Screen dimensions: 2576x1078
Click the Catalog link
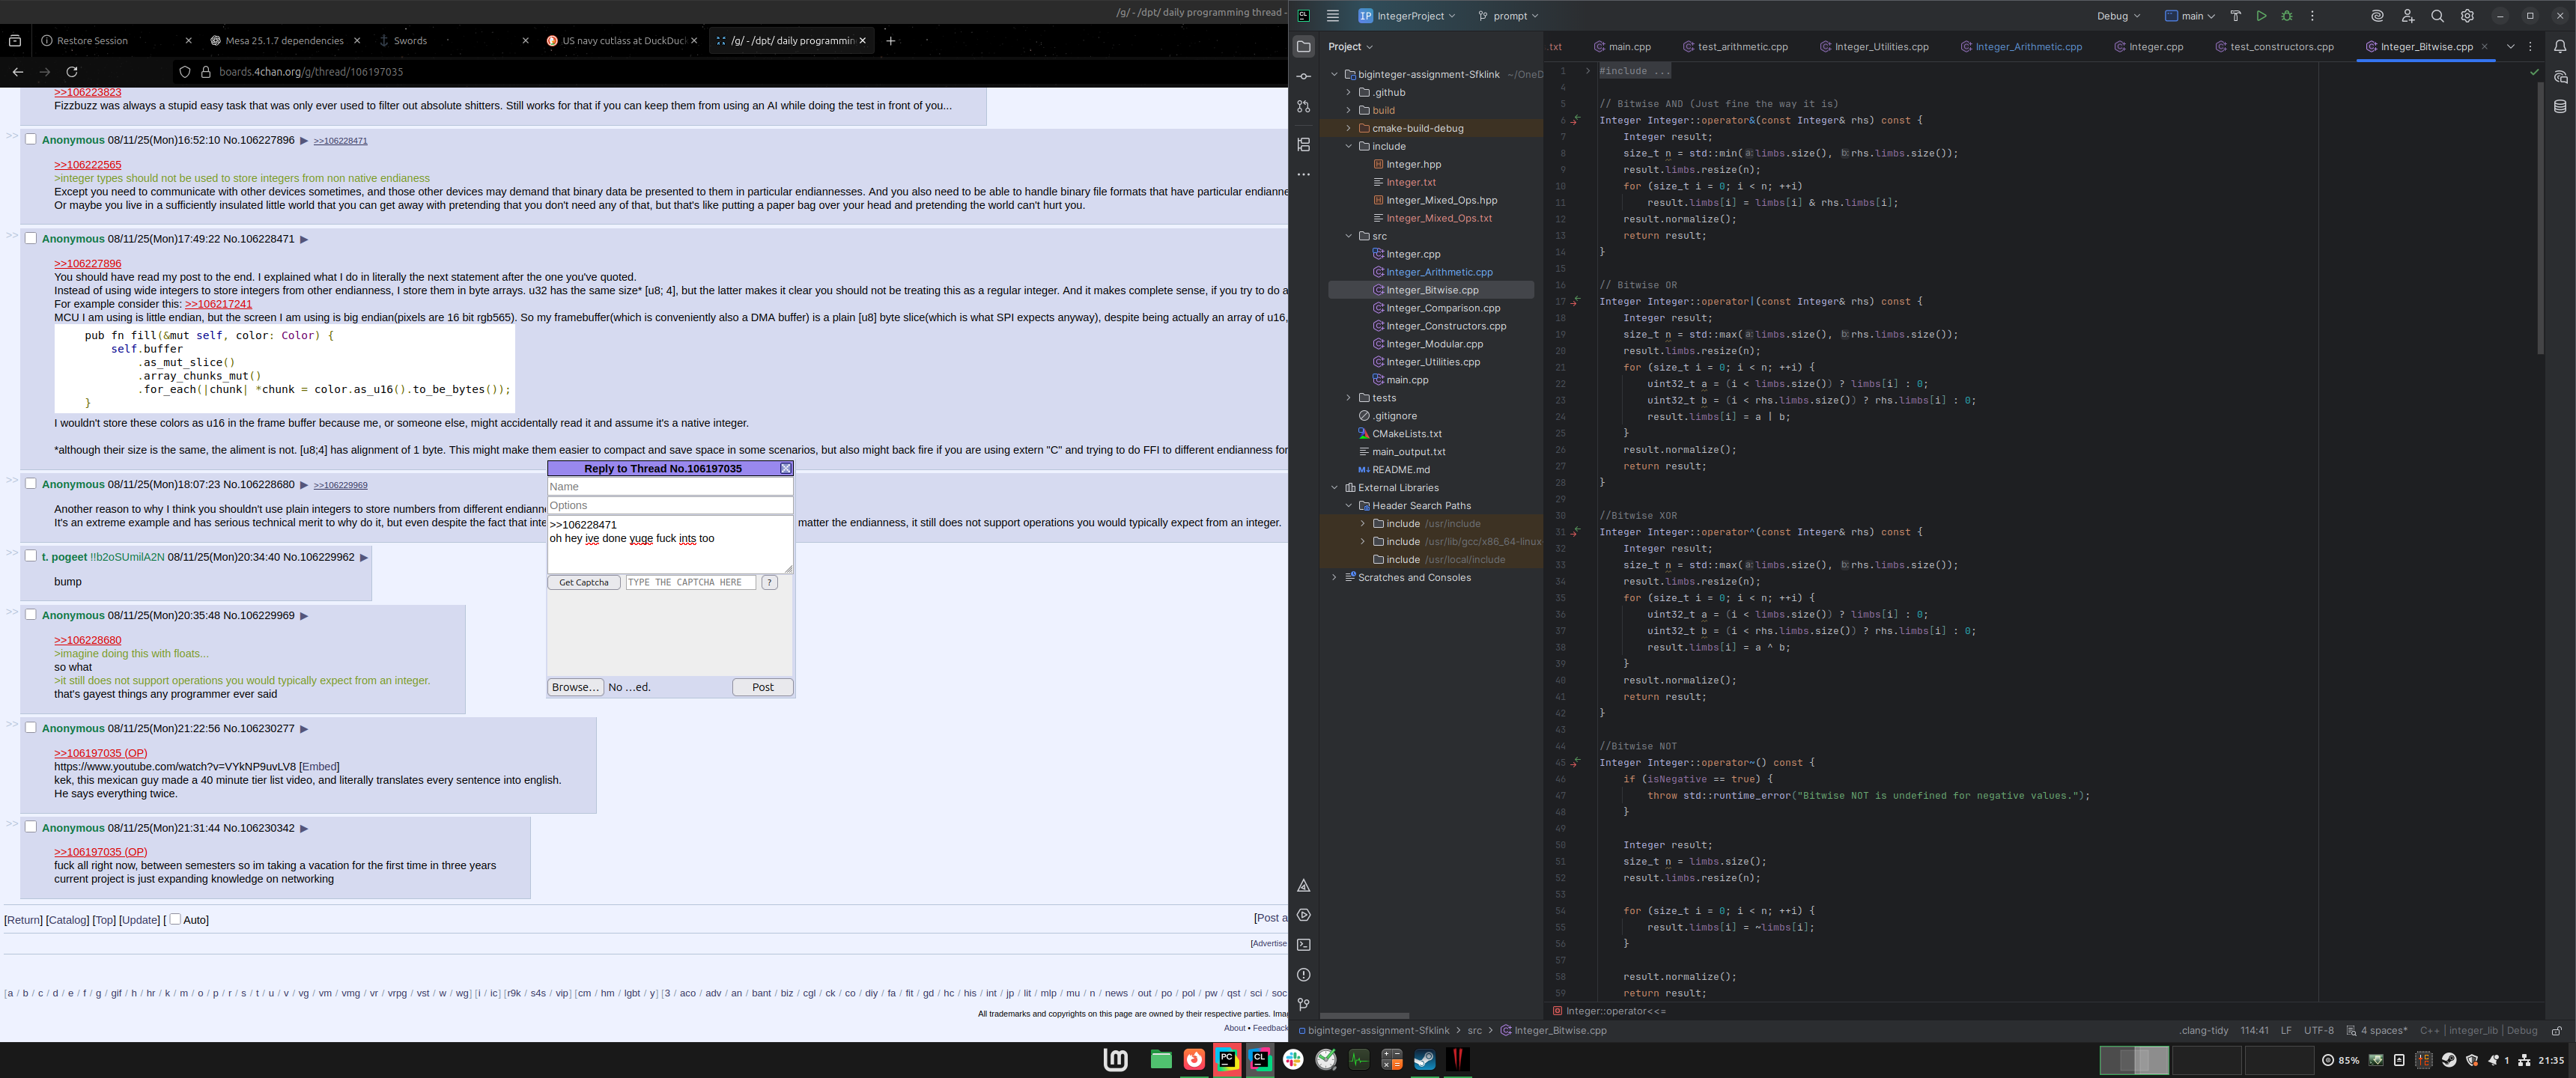(x=68, y=920)
